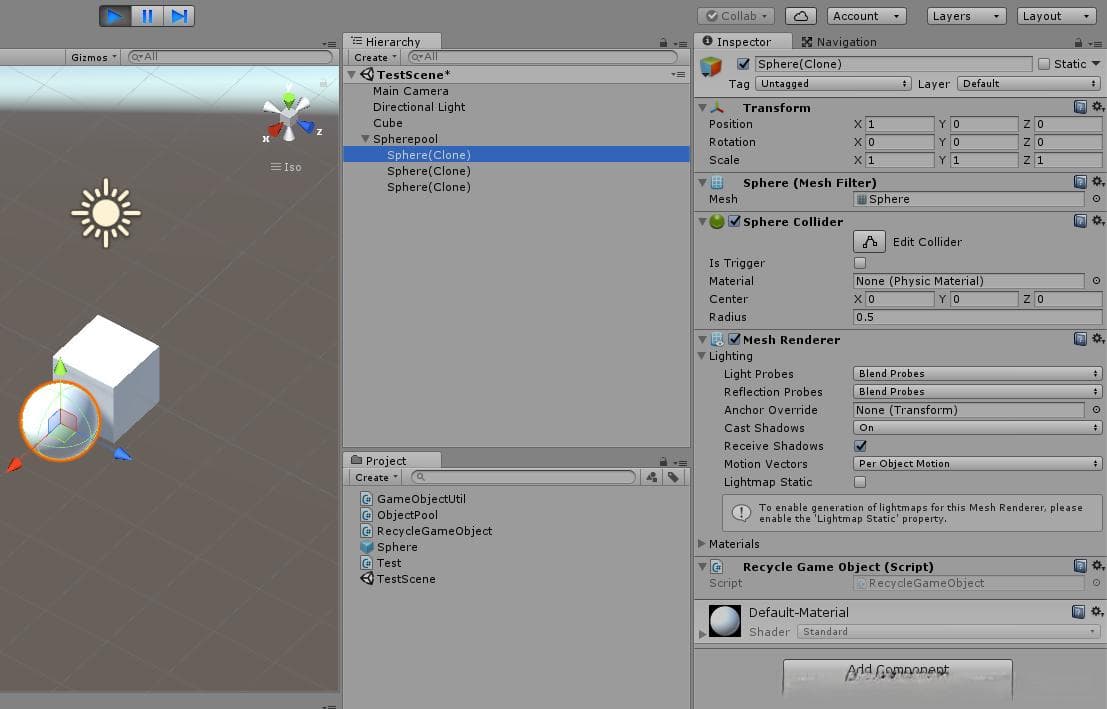Click the Sphere(Clone) name field
The image size is (1107, 709).
pyautogui.click(x=893, y=64)
